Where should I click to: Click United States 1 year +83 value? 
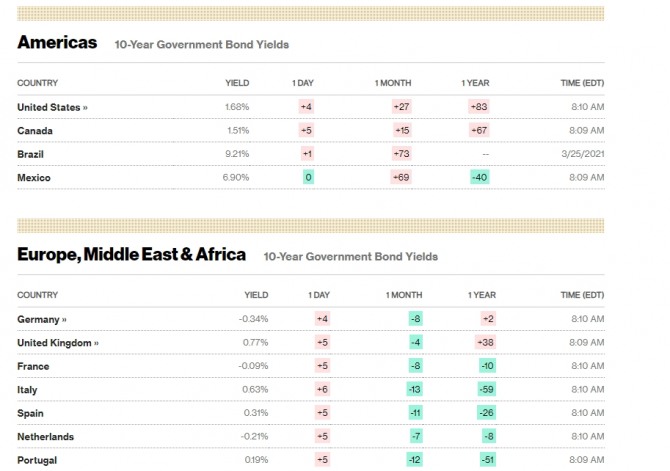point(478,107)
